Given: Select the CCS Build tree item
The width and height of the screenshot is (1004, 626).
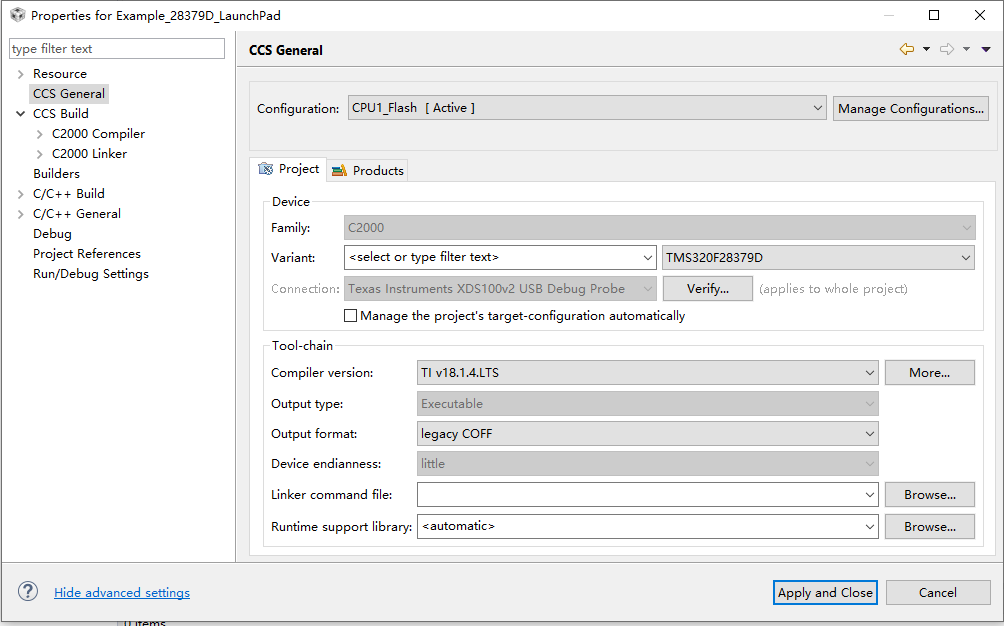Looking at the screenshot, I should point(61,113).
